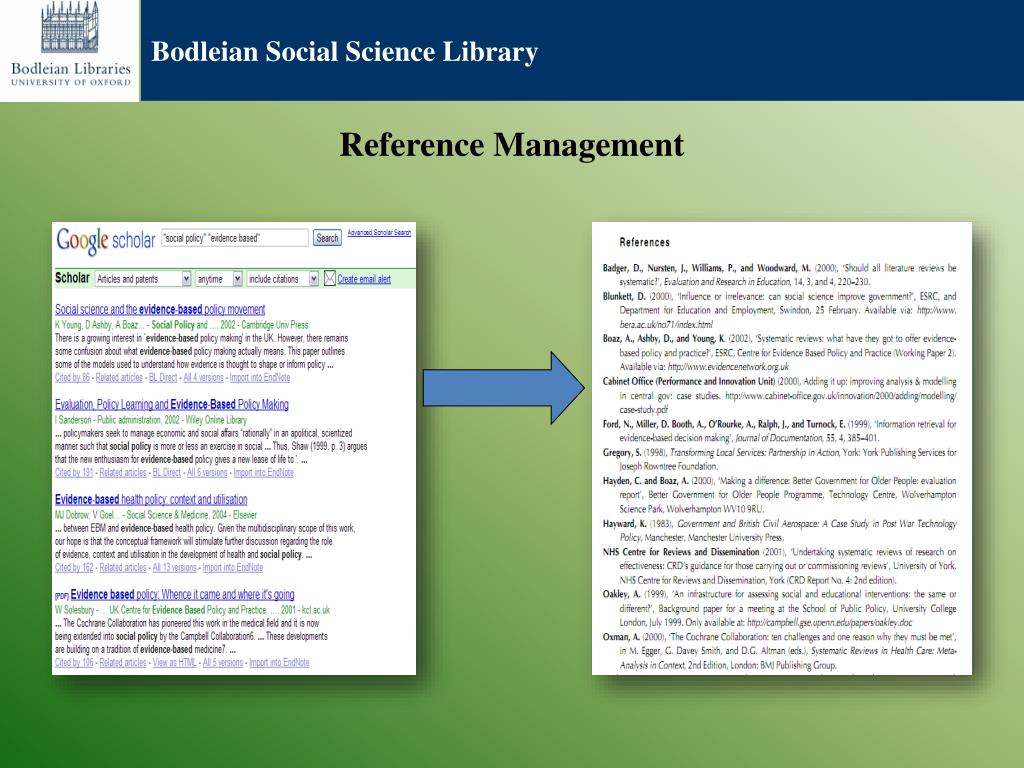Screen dimensions: 1024x768
Task: Open the 'include citations' dropdown
Action: (x=283, y=279)
